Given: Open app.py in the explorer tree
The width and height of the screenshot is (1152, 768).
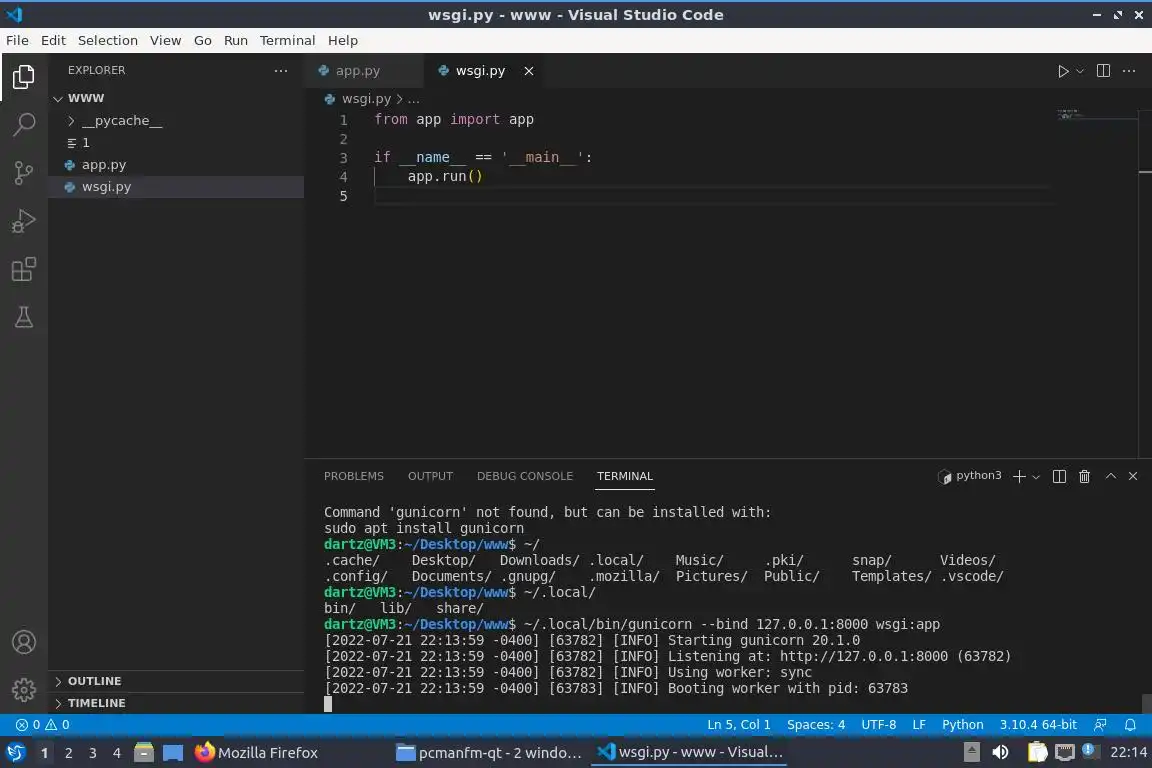Looking at the screenshot, I should (x=176, y=165).
